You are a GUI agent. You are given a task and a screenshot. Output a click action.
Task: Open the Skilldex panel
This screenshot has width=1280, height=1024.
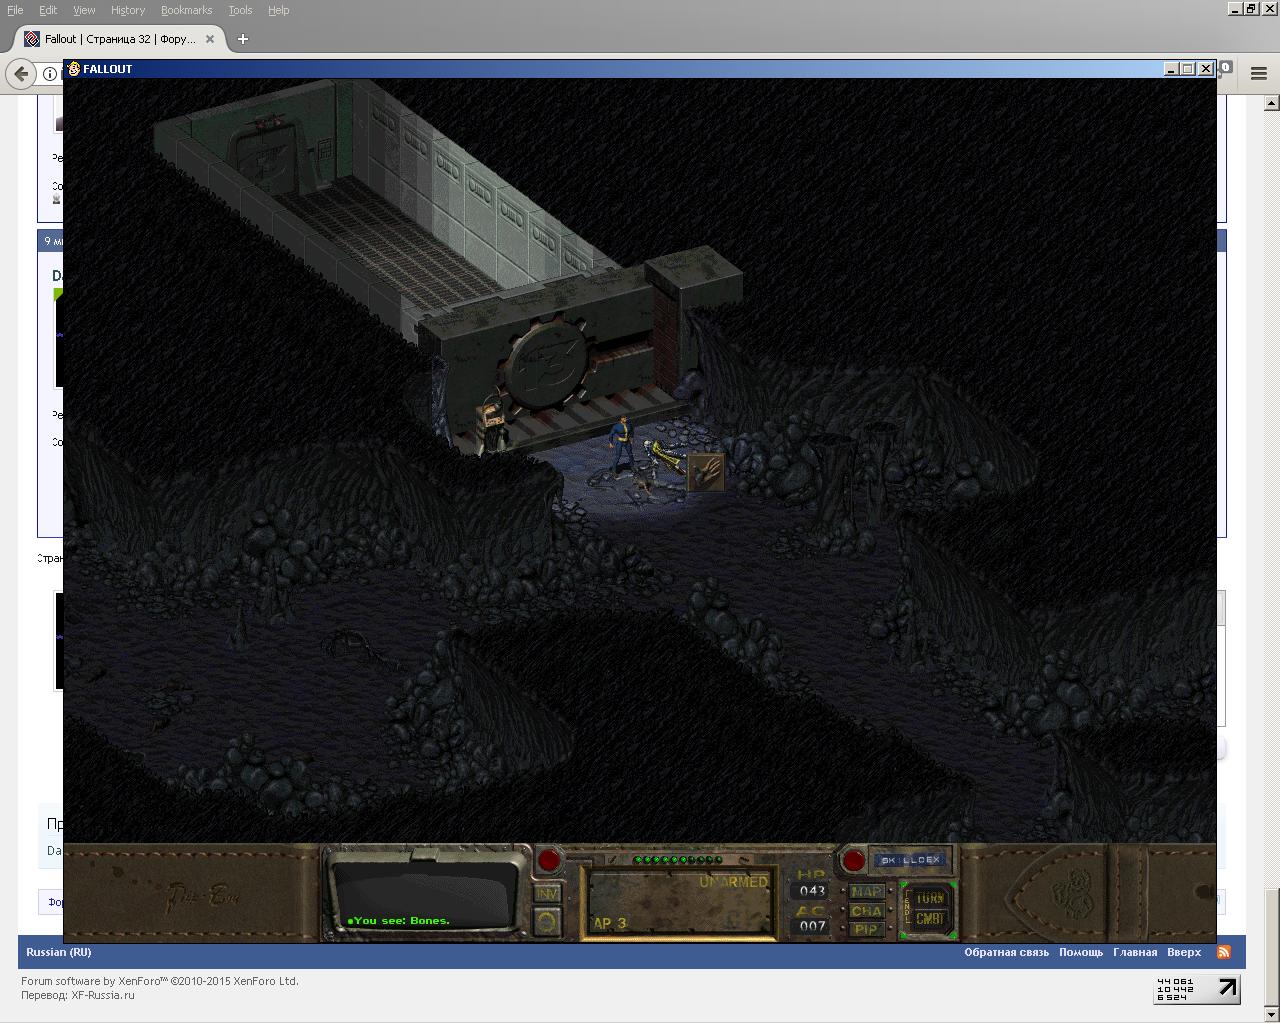click(911, 860)
